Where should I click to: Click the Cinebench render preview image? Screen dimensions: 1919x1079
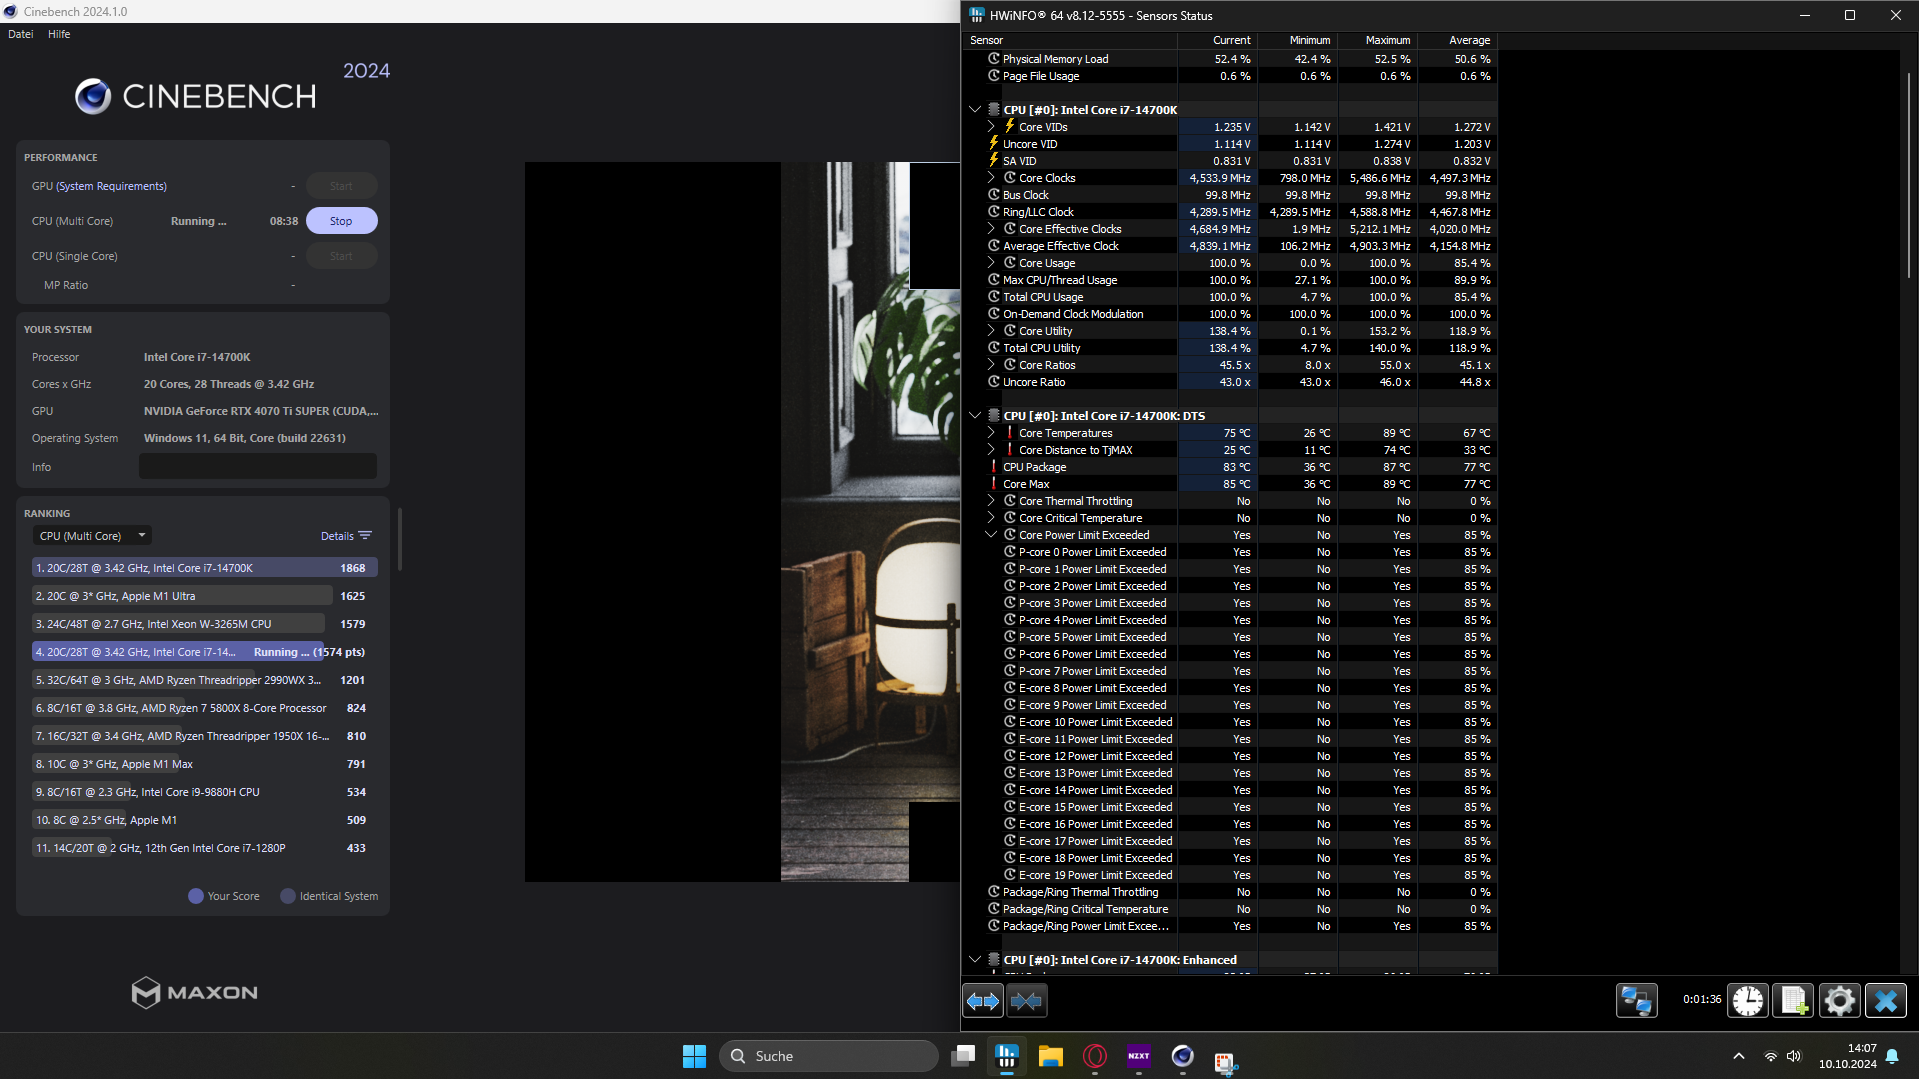coord(742,522)
